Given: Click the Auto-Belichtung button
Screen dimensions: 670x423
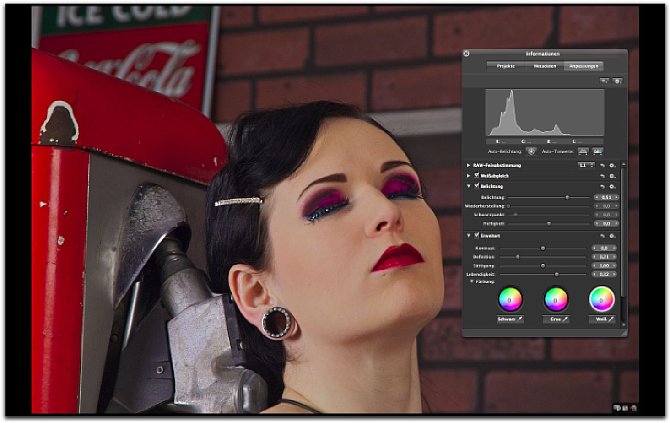Looking at the screenshot, I should [x=531, y=151].
